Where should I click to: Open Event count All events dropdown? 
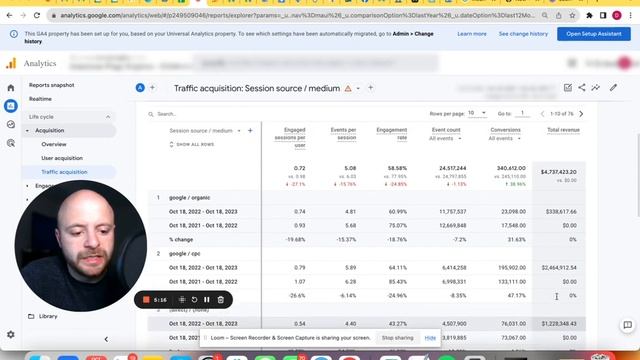point(445,139)
